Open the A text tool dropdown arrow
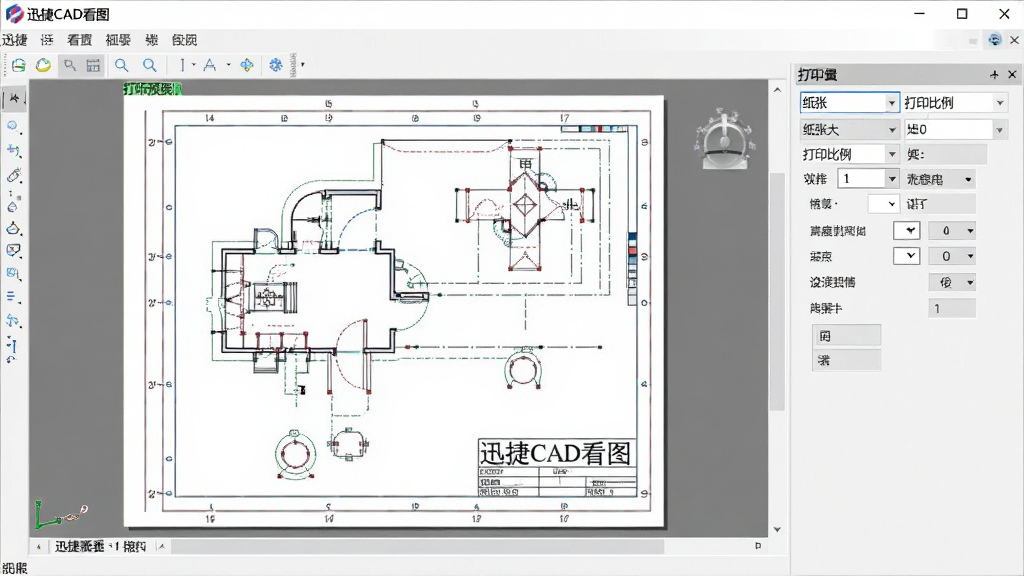1024x576 pixels. (x=228, y=65)
